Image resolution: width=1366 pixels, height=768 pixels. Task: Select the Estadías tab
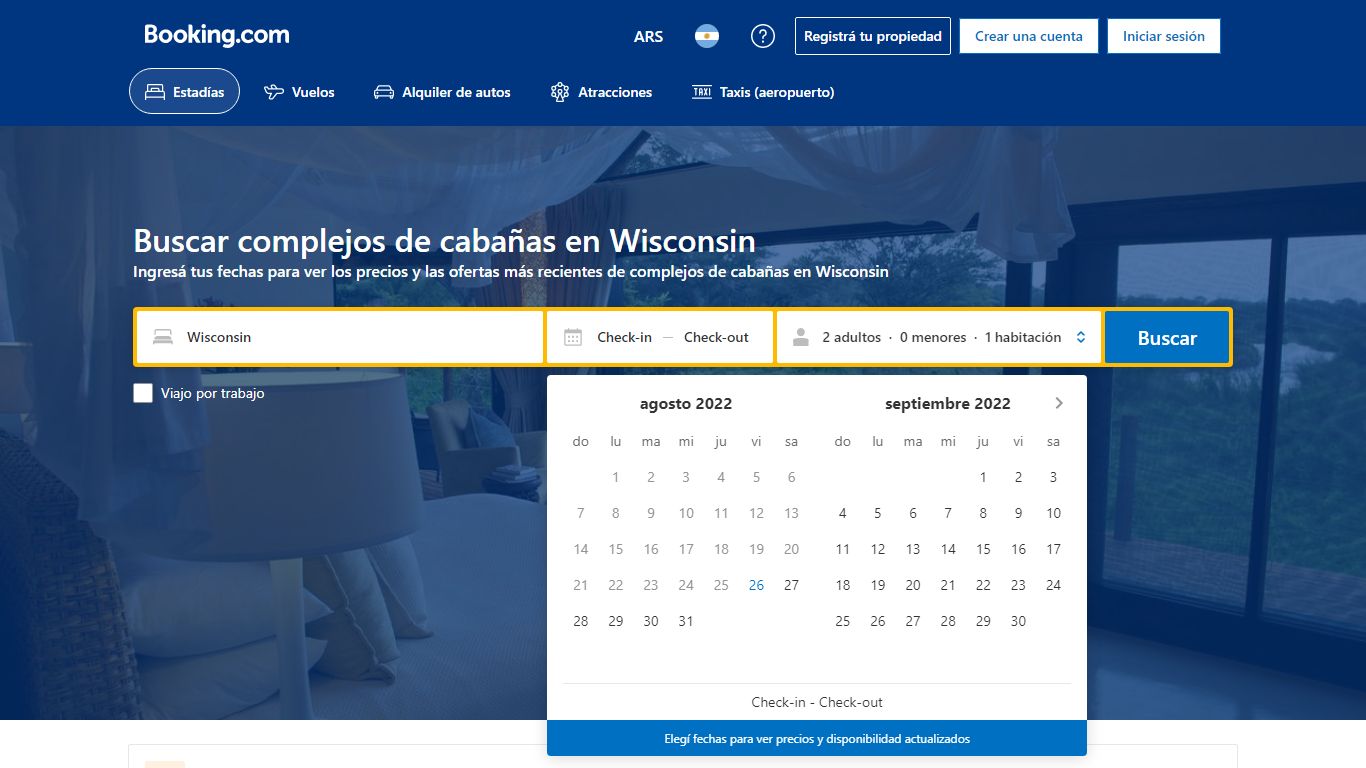click(x=184, y=91)
